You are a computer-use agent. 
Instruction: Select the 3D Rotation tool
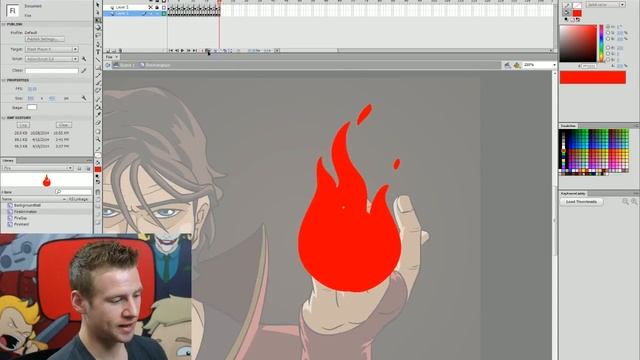coord(98,28)
